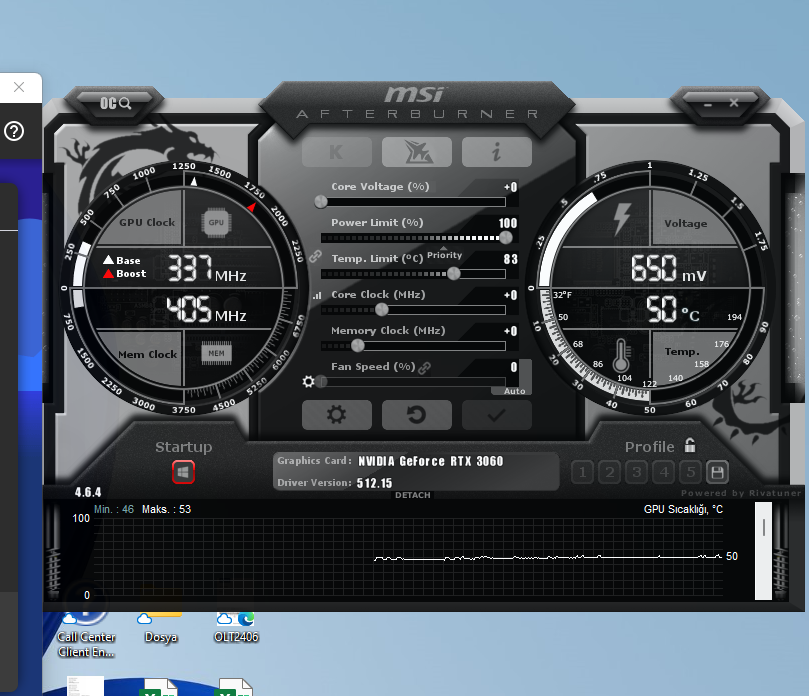Click GPU chip icon in gauge

tap(216, 223)
